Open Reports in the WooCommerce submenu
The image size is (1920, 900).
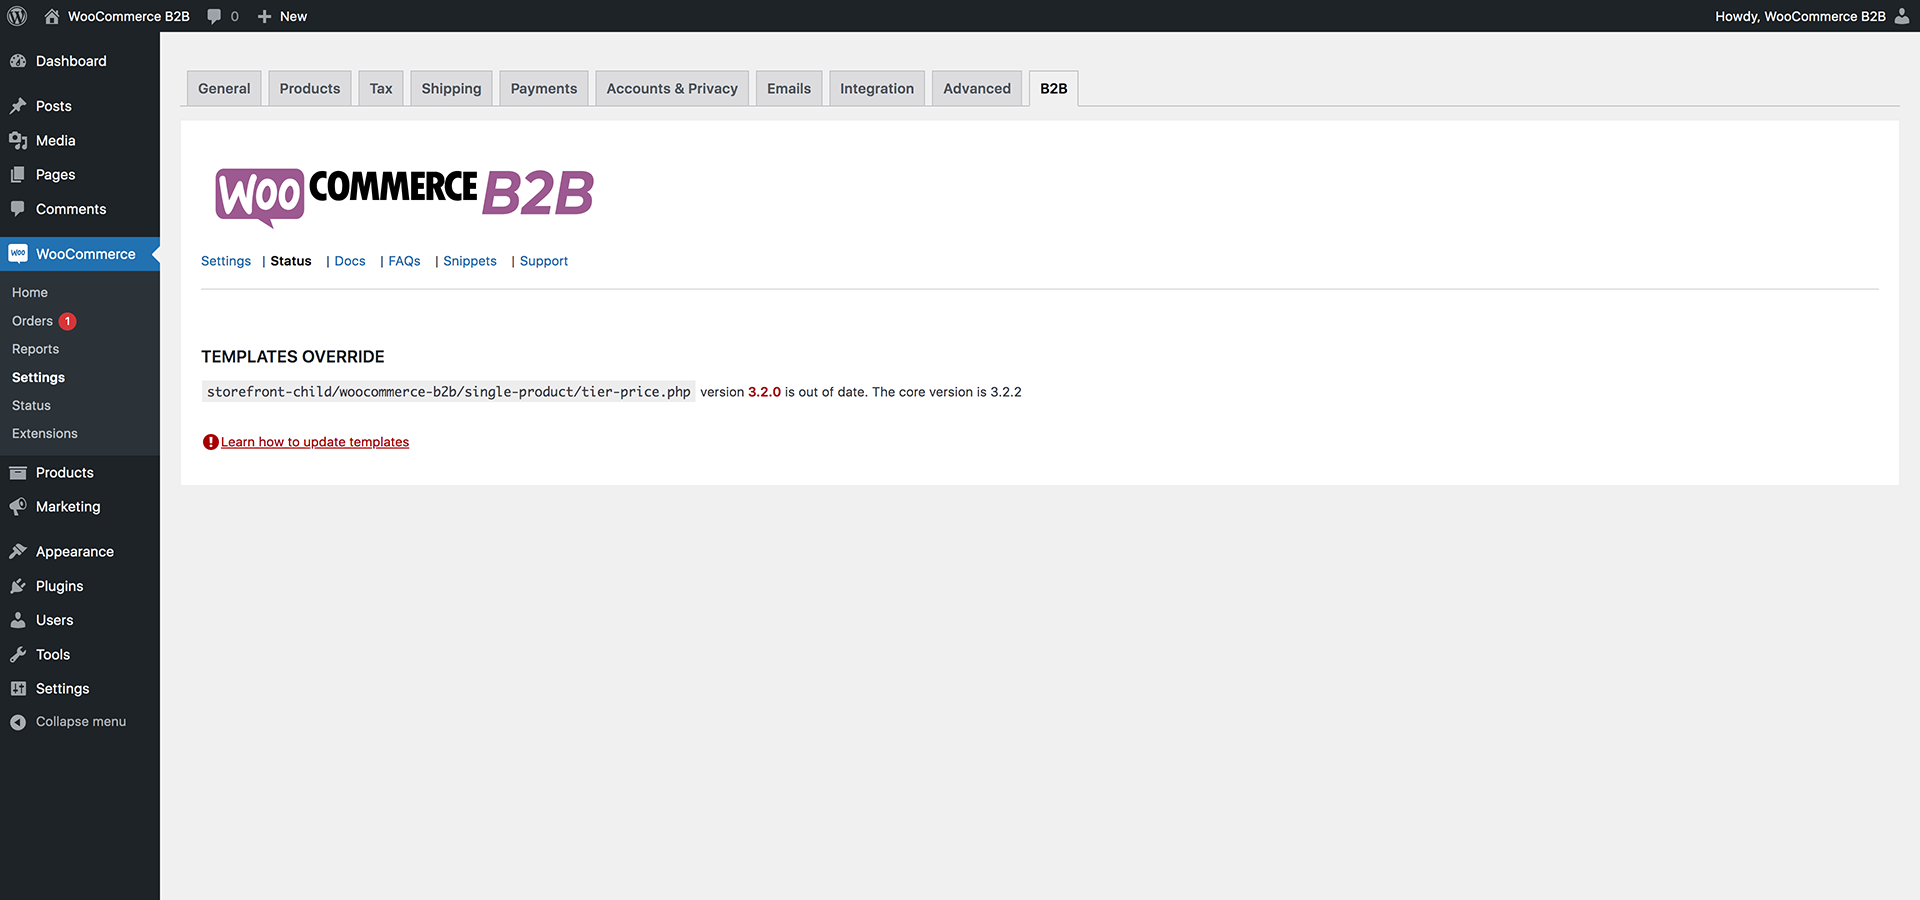35,349
